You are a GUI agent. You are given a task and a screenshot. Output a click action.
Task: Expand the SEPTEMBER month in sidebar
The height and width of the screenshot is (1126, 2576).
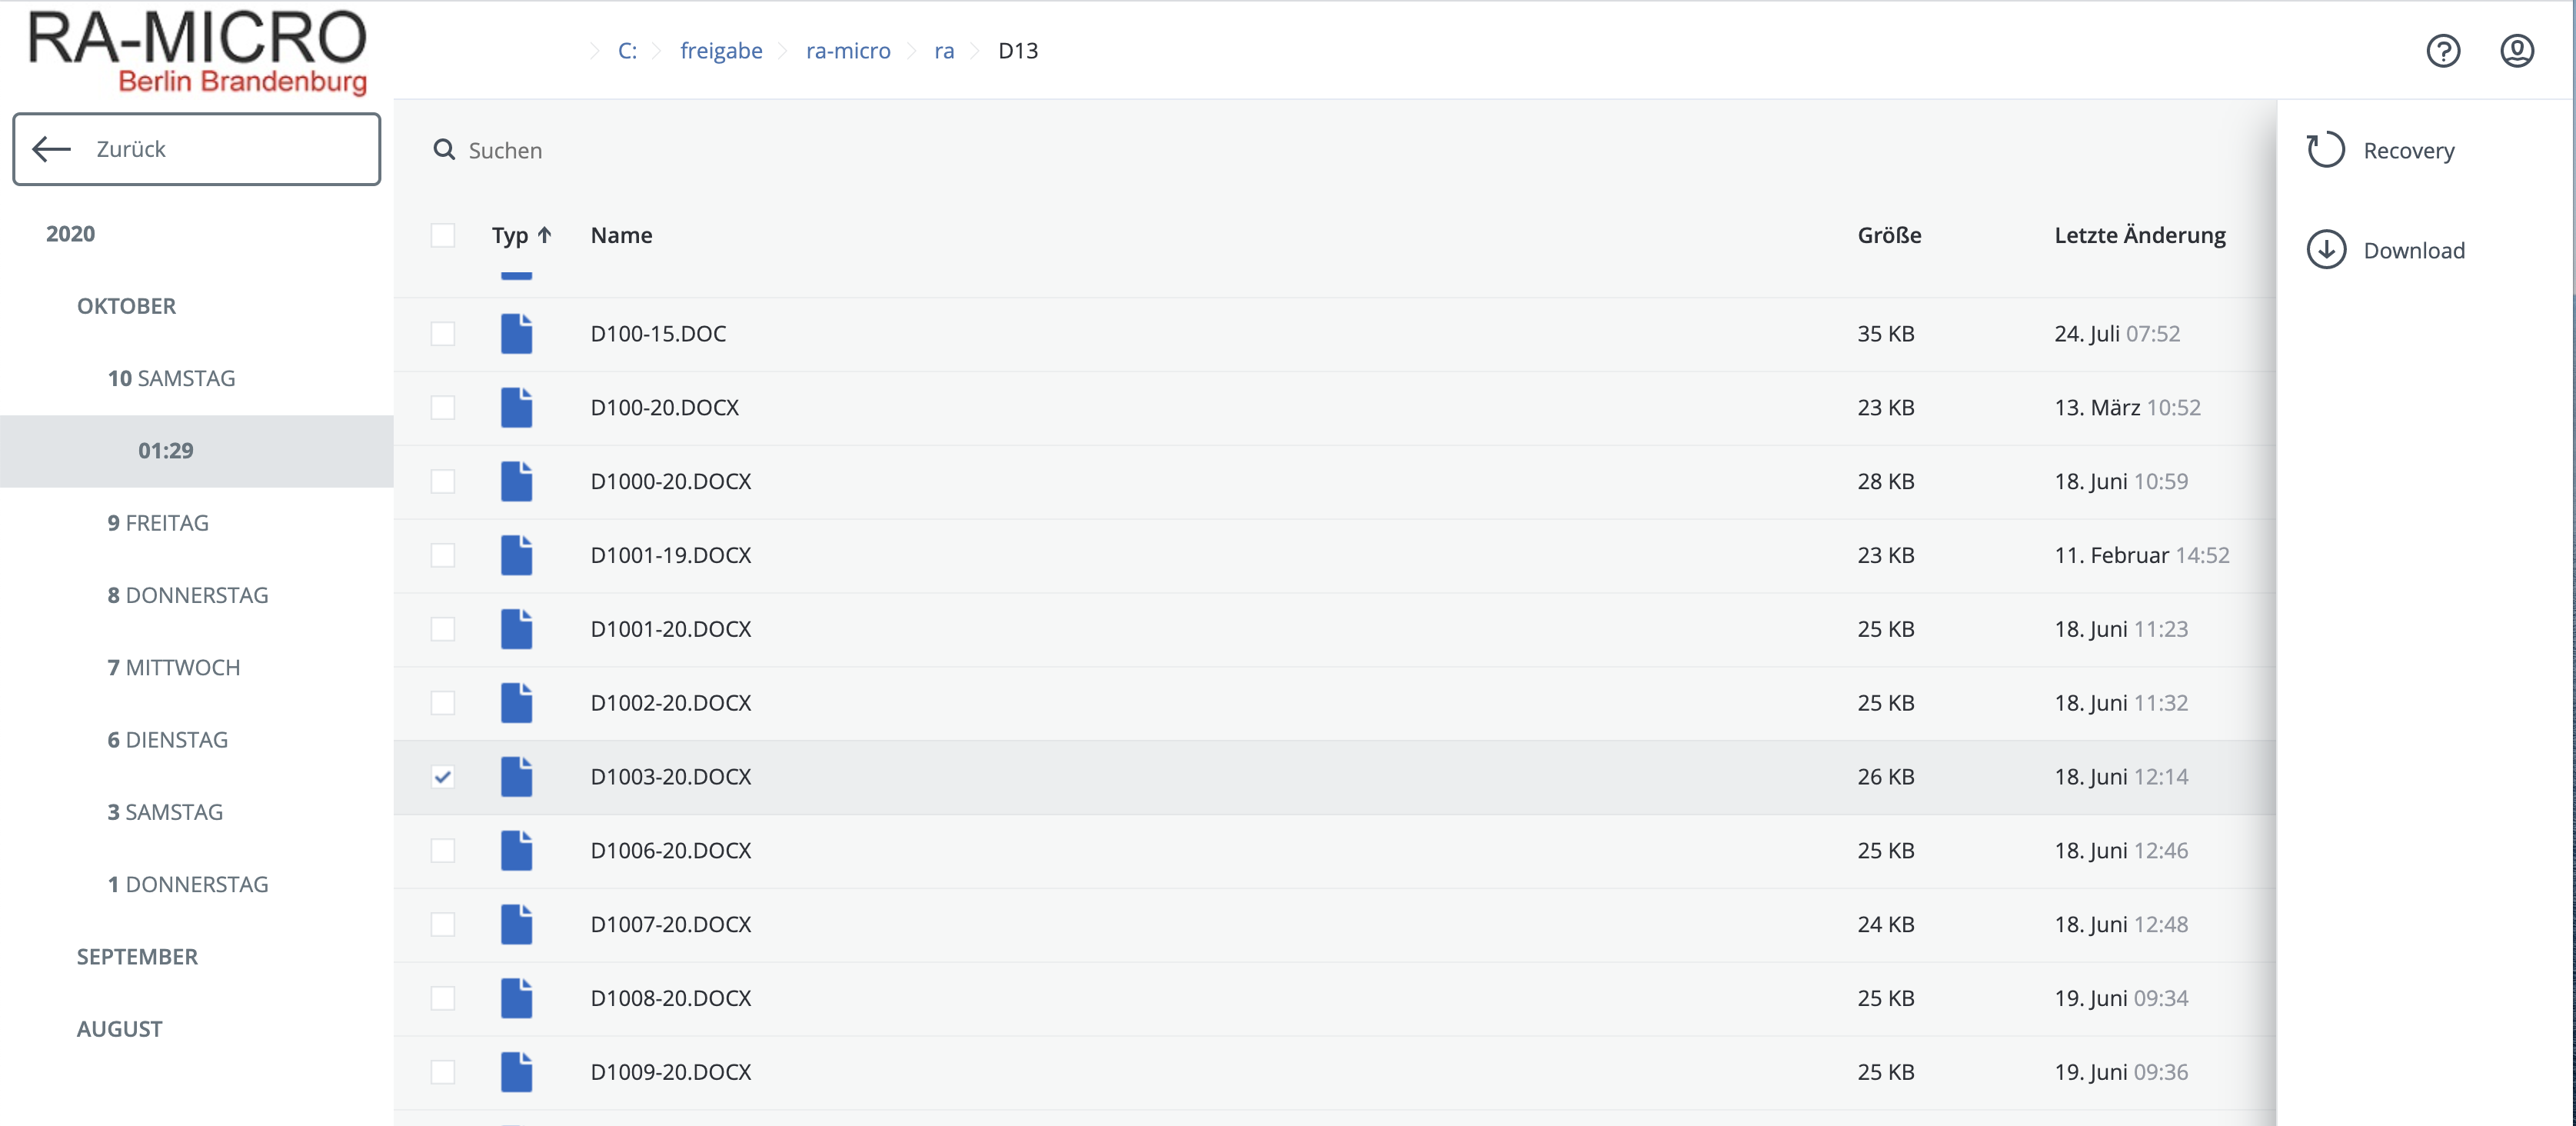pyautogui.click(x=137, y=957)
